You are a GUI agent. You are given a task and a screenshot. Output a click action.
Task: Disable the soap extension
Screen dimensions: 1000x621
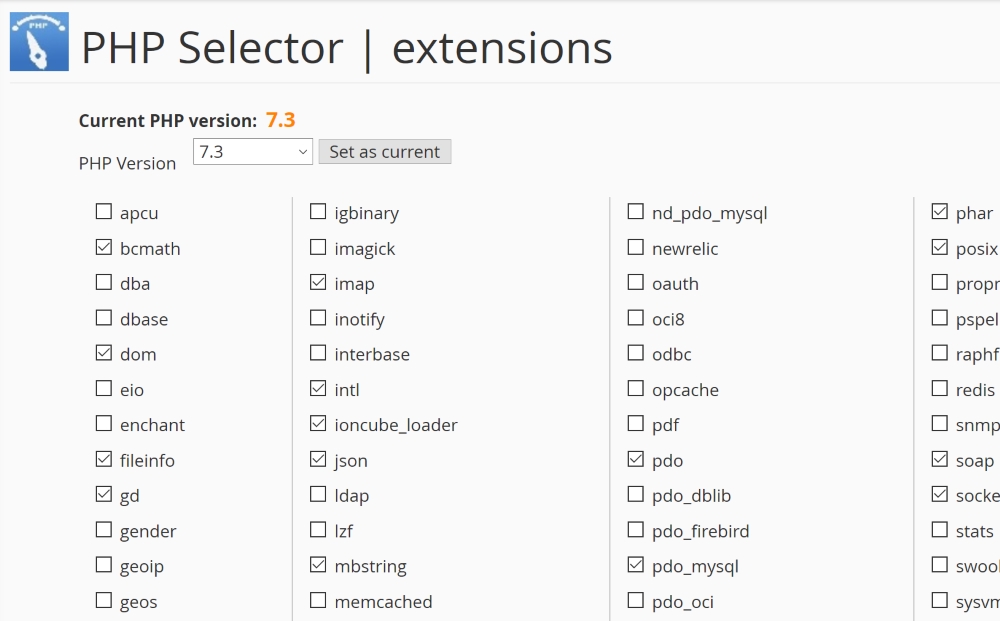point(938,459)
